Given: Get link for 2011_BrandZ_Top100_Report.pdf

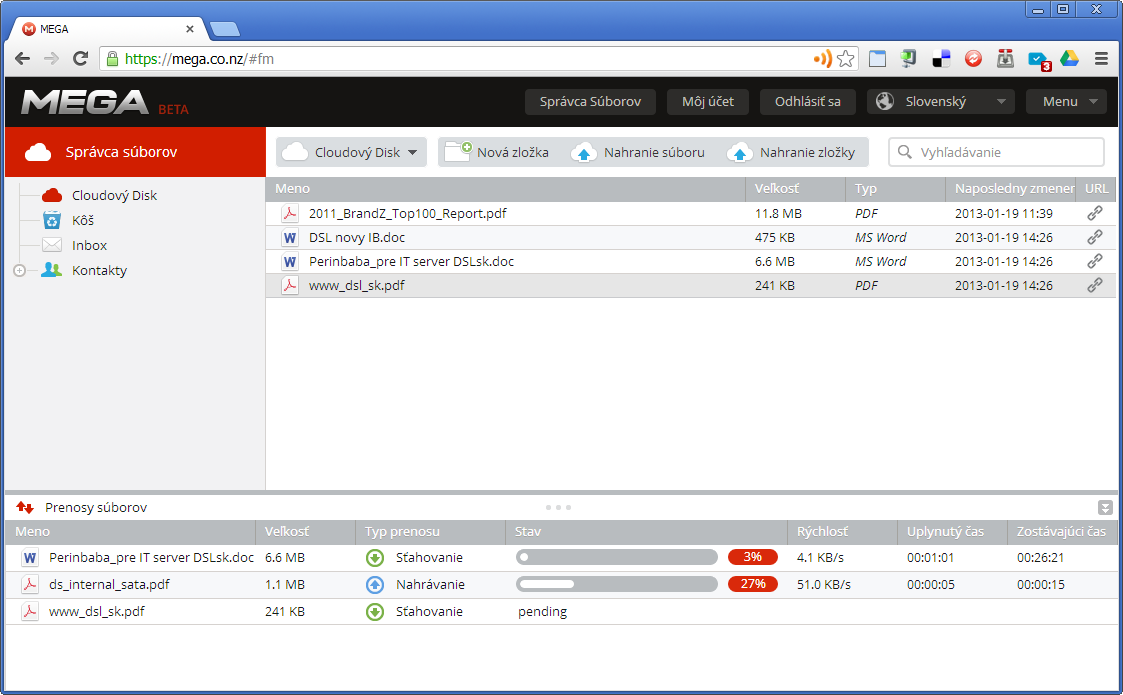Looking at the screenshot, I should (x=1095, y=213).
